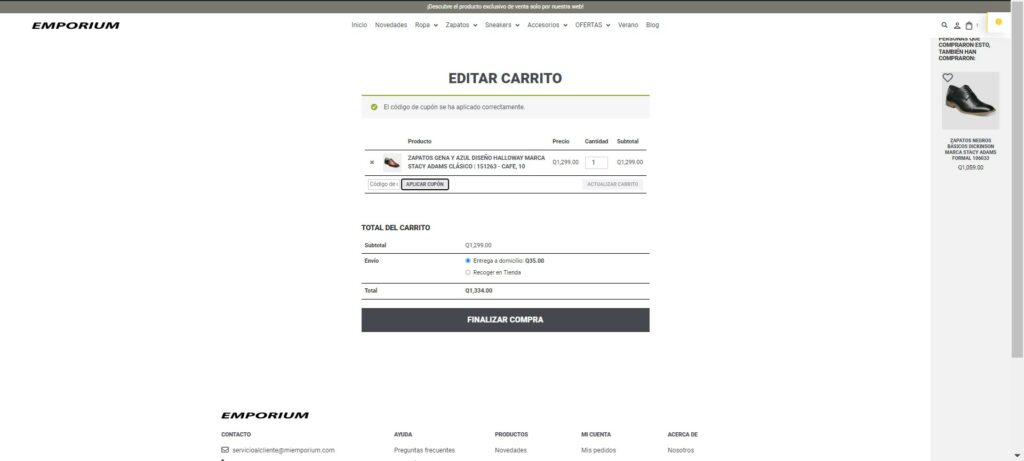Click the EMPORIUM header logo
Image resolution: width=1024 pixels, height=461 pixels.
[76, 25]
